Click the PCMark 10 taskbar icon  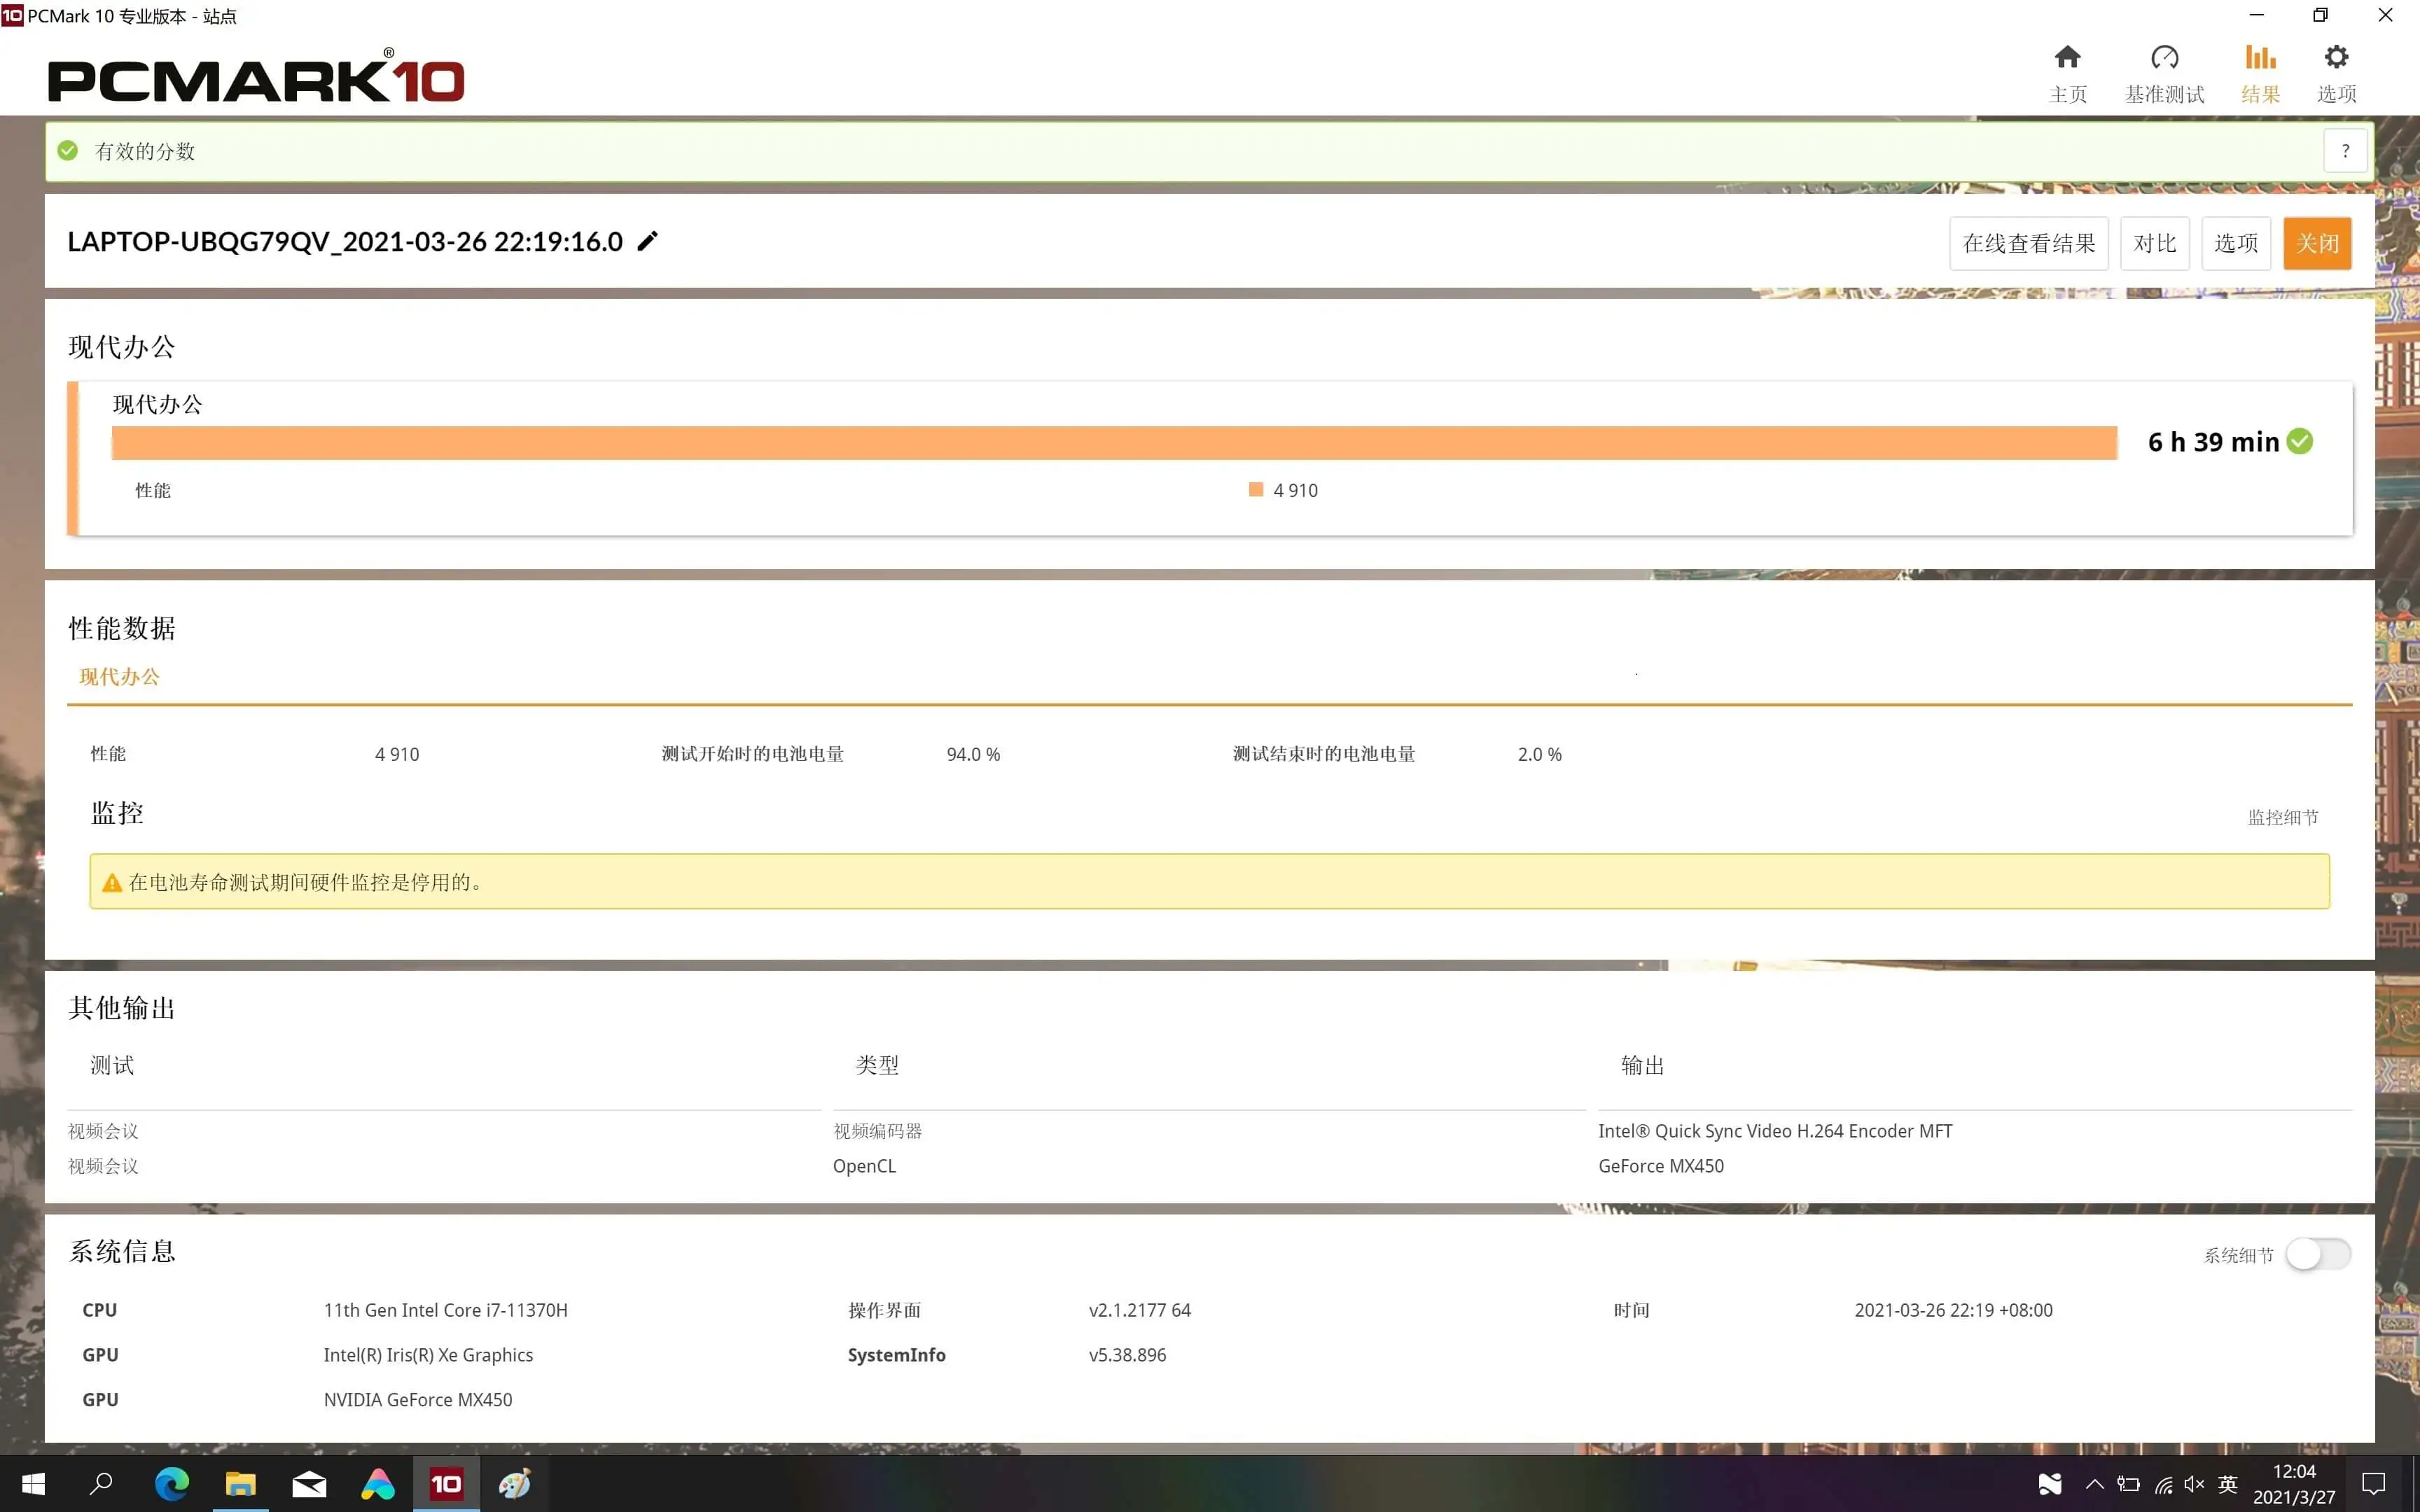point(446,1484)
